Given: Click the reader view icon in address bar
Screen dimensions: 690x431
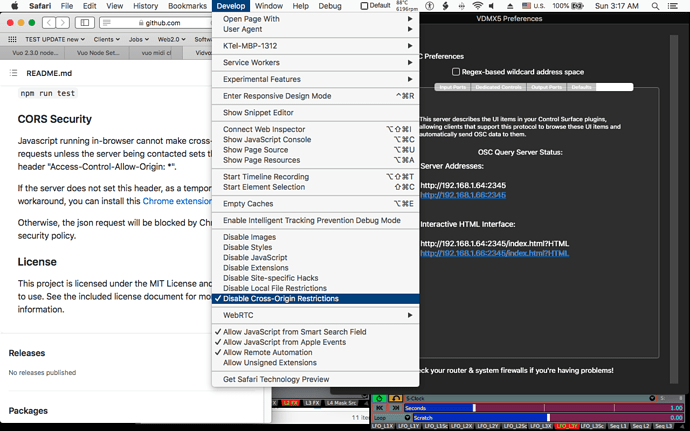Looking at the screenshot, I should tap(107, 23).
